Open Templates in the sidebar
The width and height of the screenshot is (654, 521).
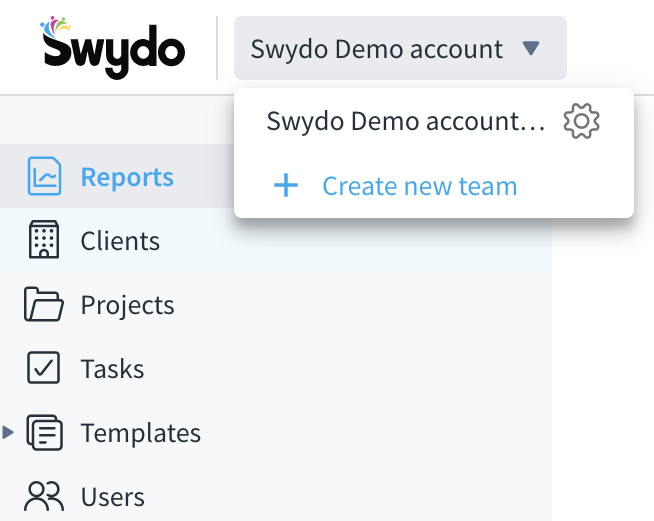[x=140, y=433]
